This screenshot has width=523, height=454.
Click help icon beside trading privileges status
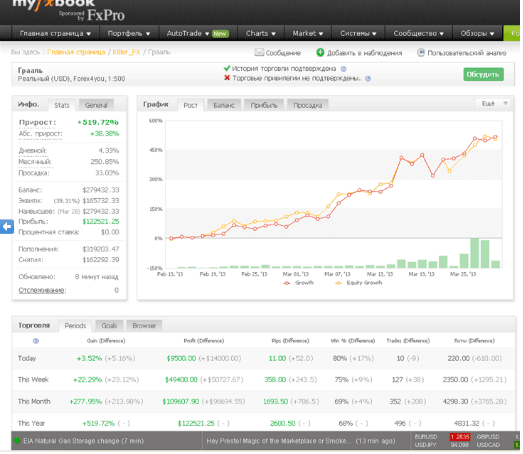tap(368, 79)
